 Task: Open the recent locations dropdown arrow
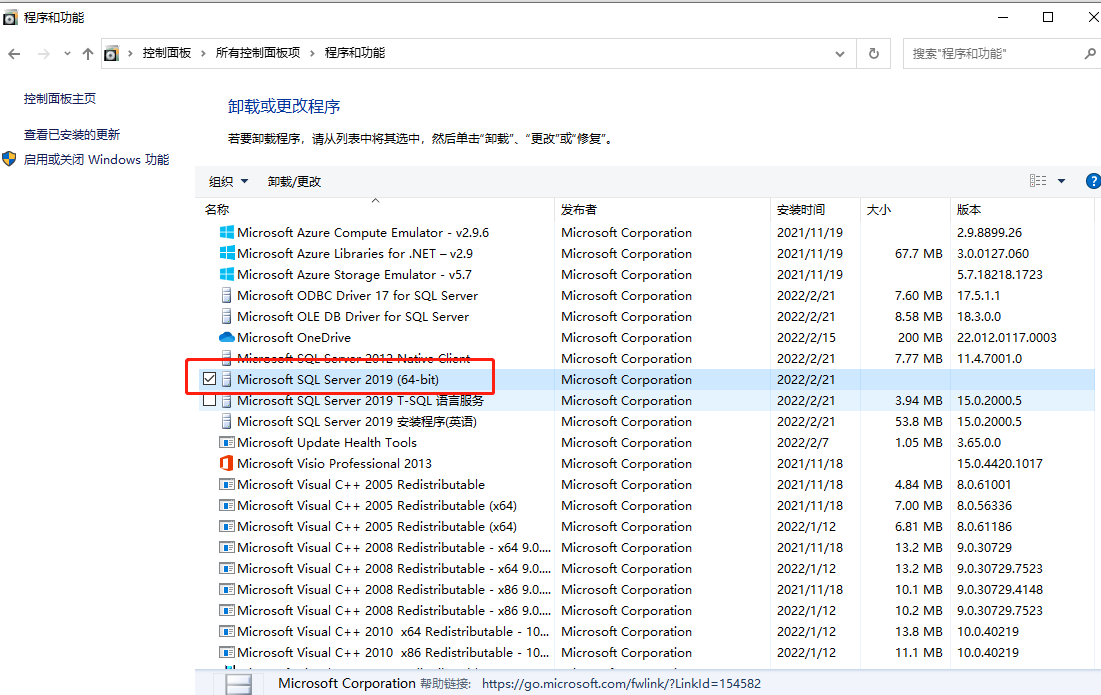(67, 53)
